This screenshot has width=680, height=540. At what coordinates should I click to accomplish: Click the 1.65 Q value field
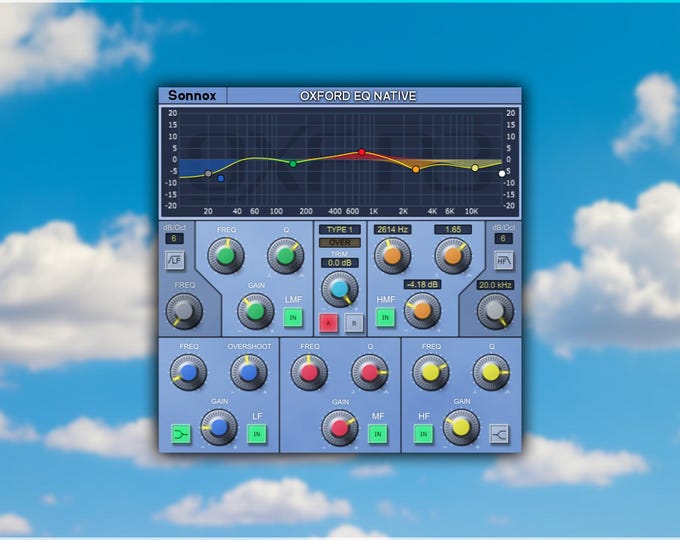pyautogui.click(x=453, y=229)
